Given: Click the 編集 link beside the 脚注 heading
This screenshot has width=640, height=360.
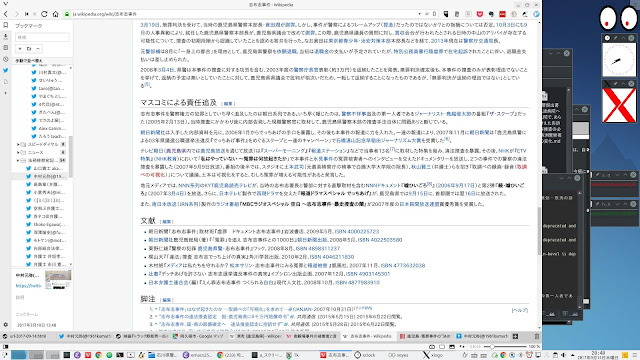Looking at the screenshot, I should [x=167, y=300].
